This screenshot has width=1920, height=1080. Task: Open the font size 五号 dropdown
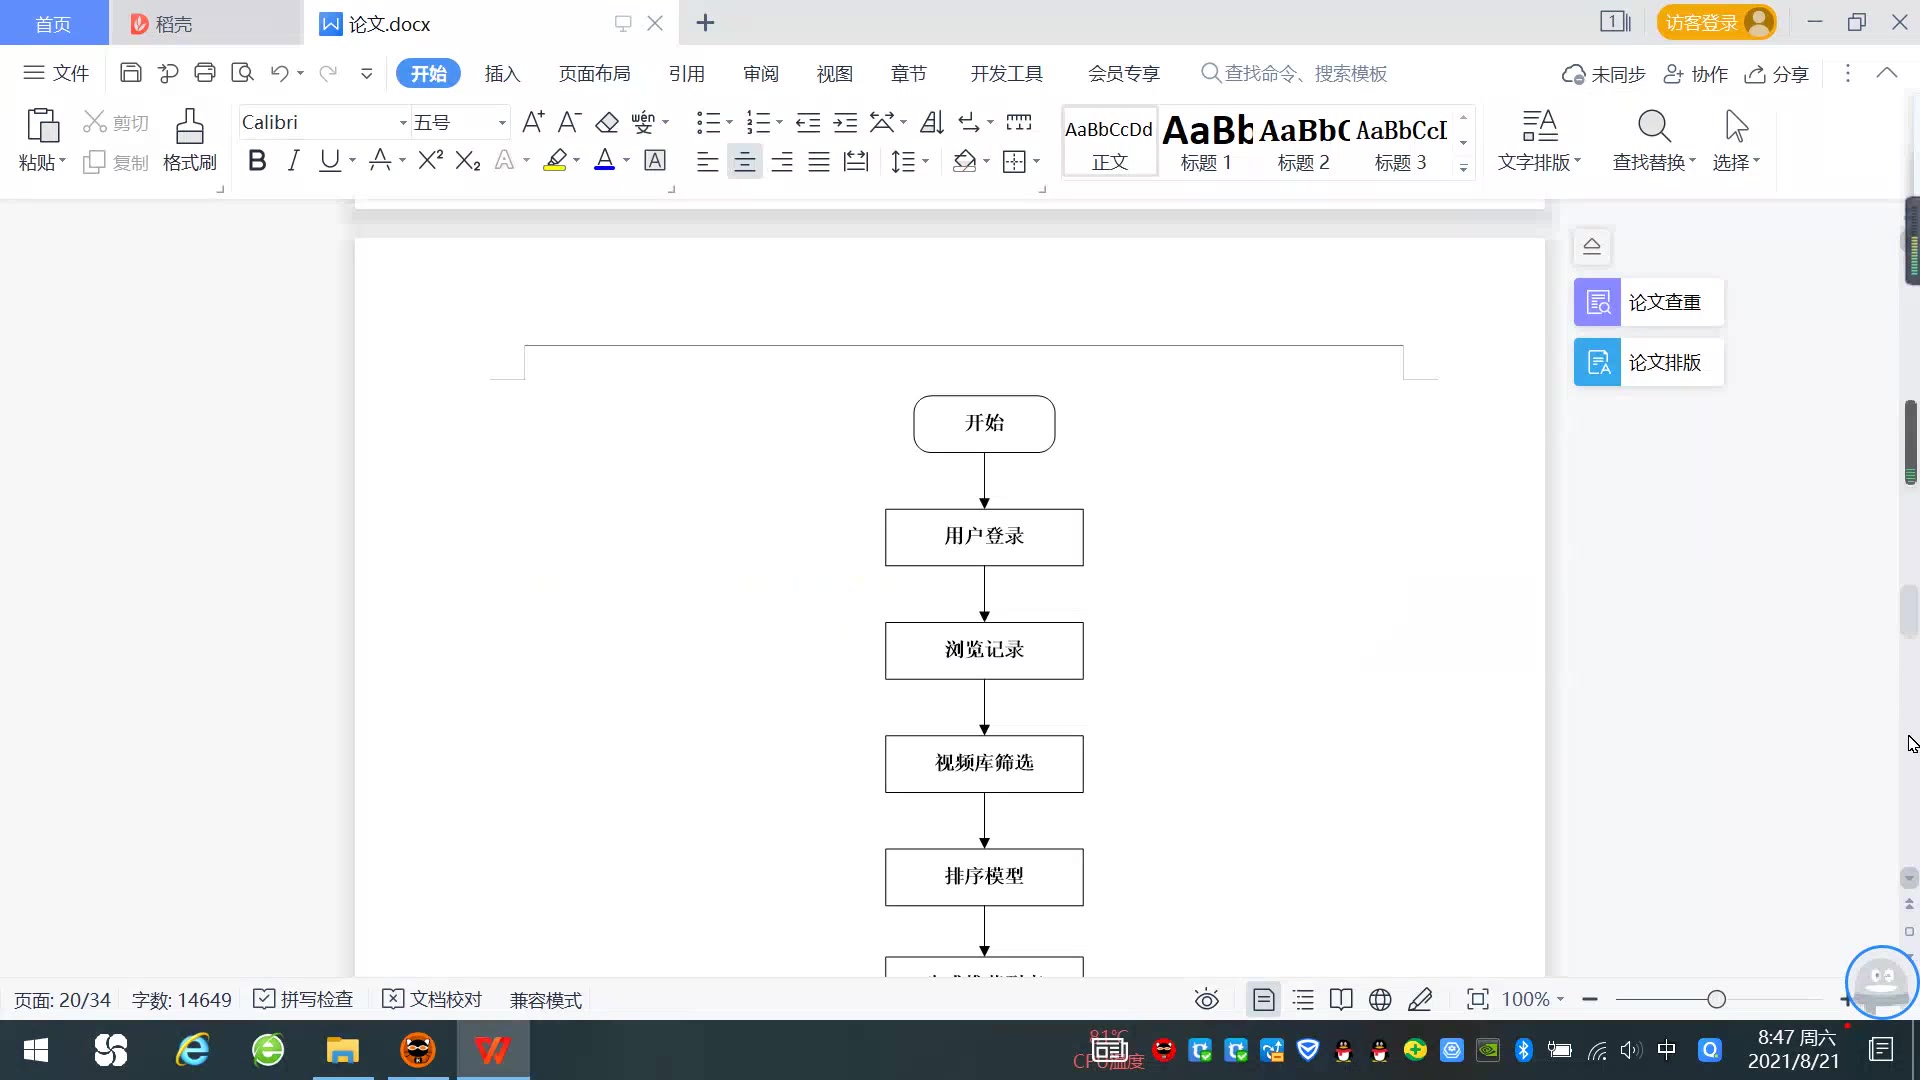[x=501, y=122]
